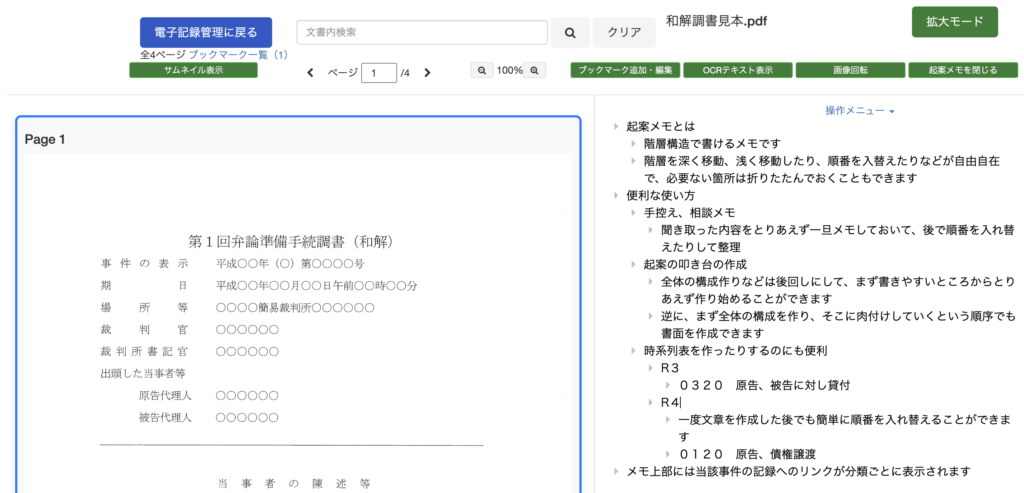
Task: Click the zoom out magnifier icon
Action: coord(482,71)
